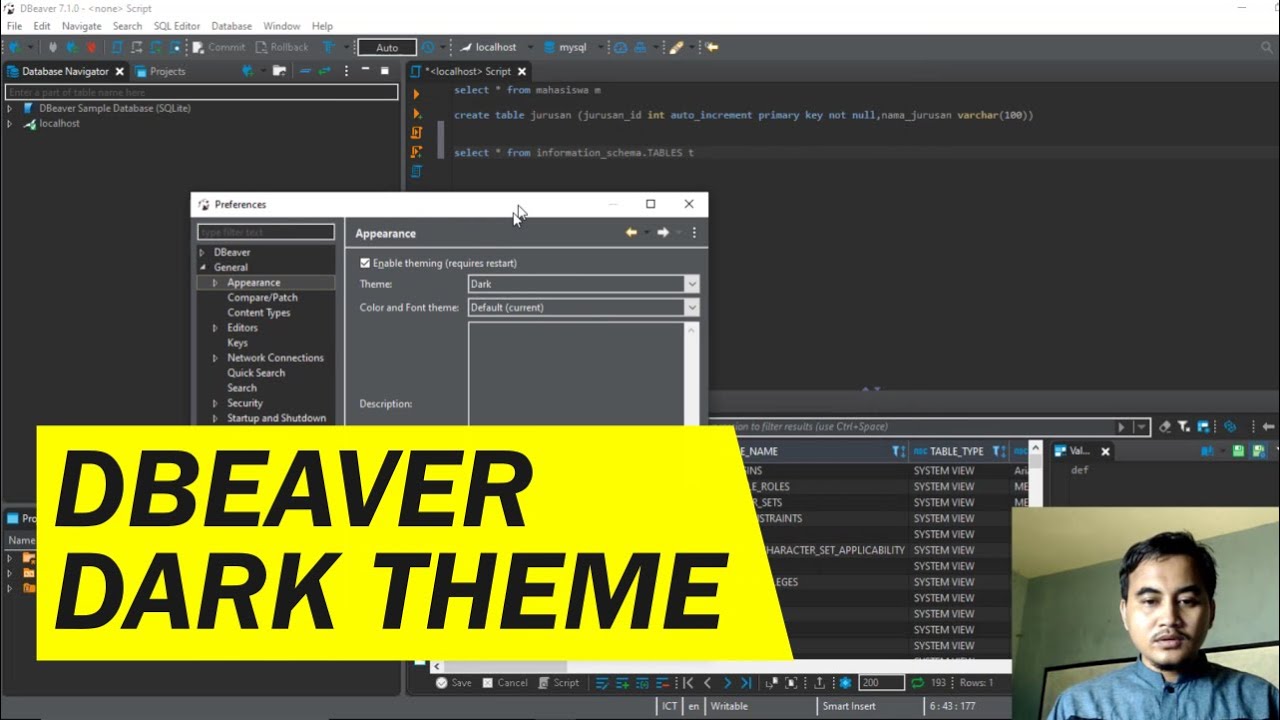Image resolution: width=1280 pixels, height=720 pixels.
Task: Click the Collapse All icon in Database Navigator
Action: [x=305, y=71]
